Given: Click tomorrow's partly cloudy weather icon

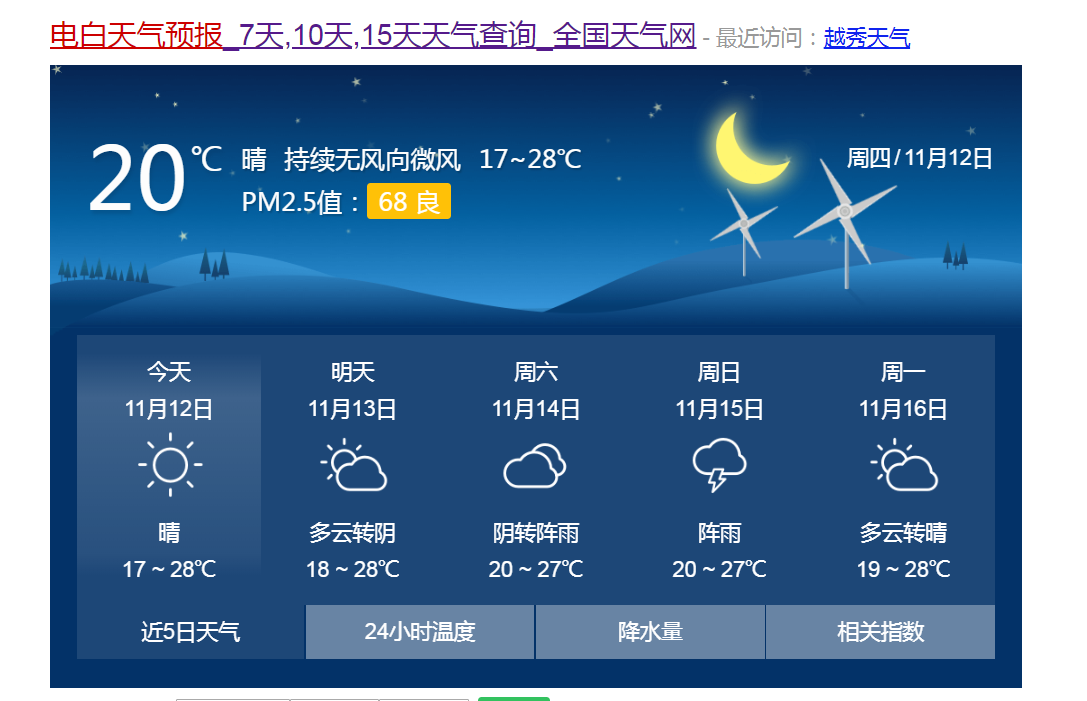Looking at the screenshot, I should coord(353,466).
